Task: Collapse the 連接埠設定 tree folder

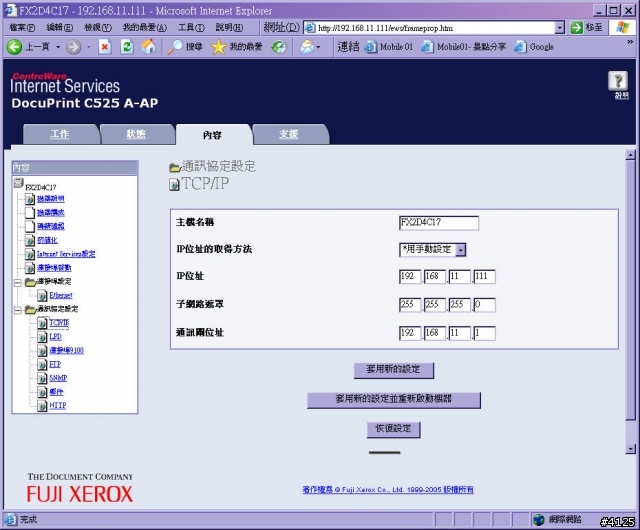Action: pos(18,283)
